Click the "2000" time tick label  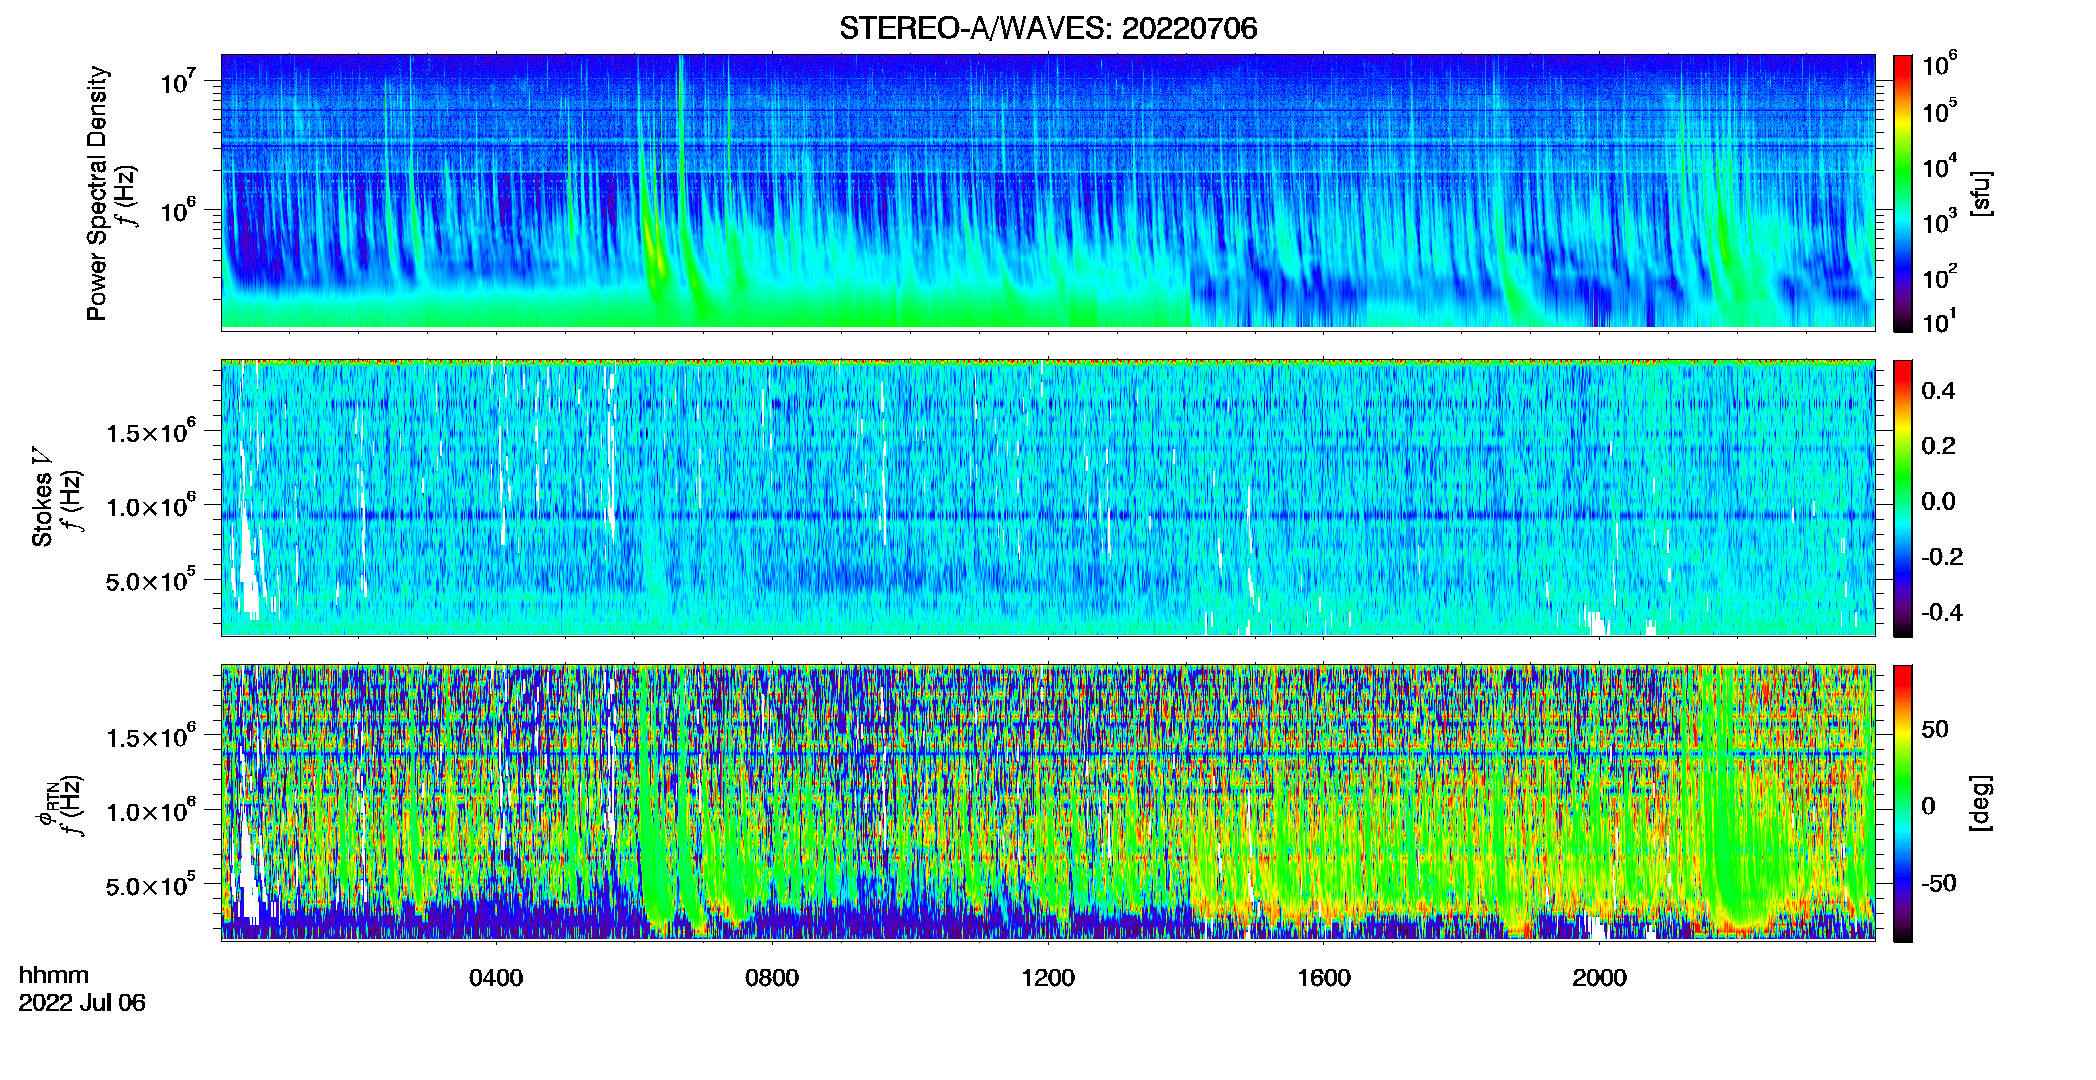point(1600,978)
